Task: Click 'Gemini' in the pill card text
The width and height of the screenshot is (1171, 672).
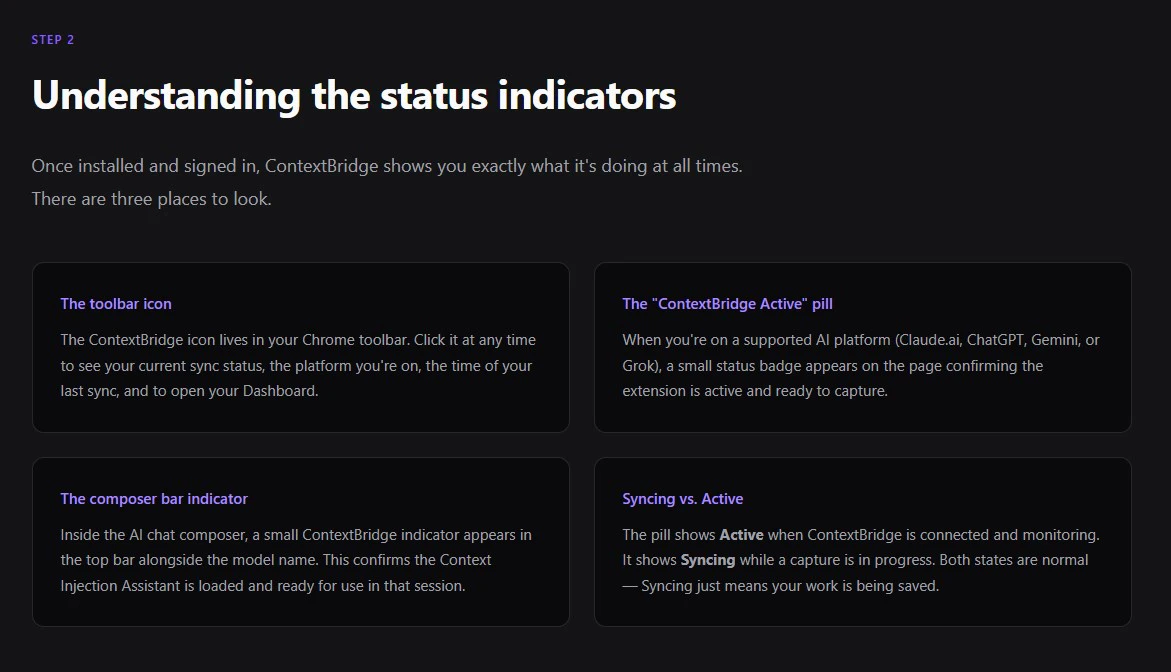Action: click(x=1054, y=340)
